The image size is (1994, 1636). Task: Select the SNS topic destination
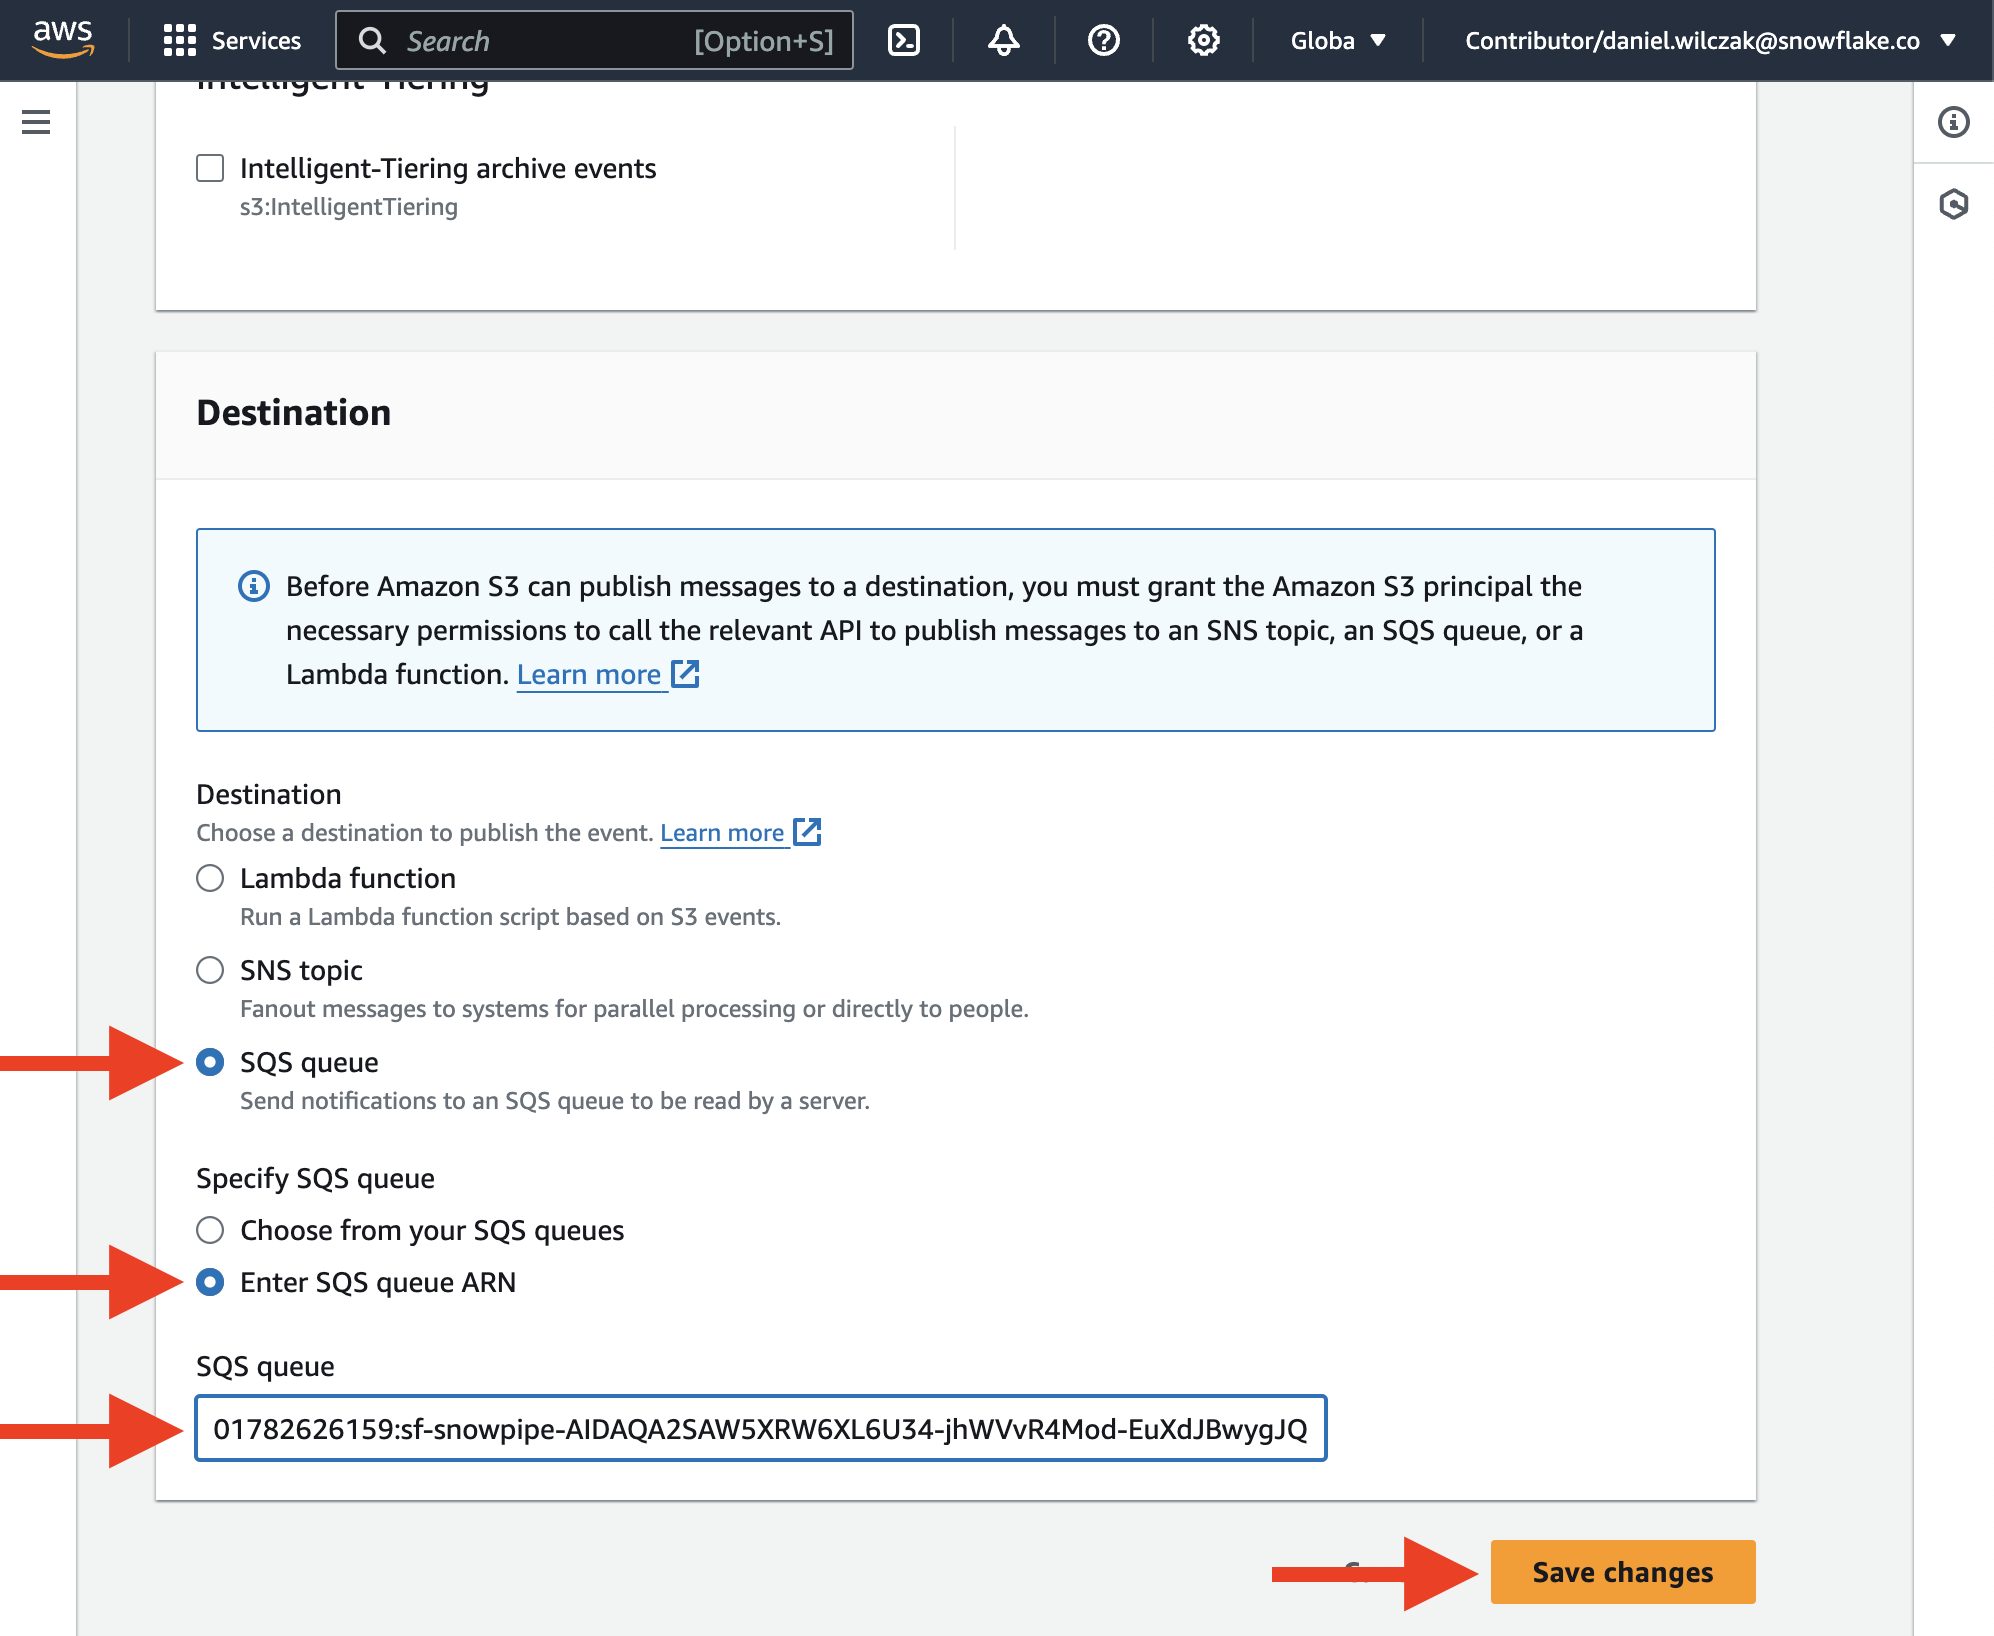click(210, 970)
